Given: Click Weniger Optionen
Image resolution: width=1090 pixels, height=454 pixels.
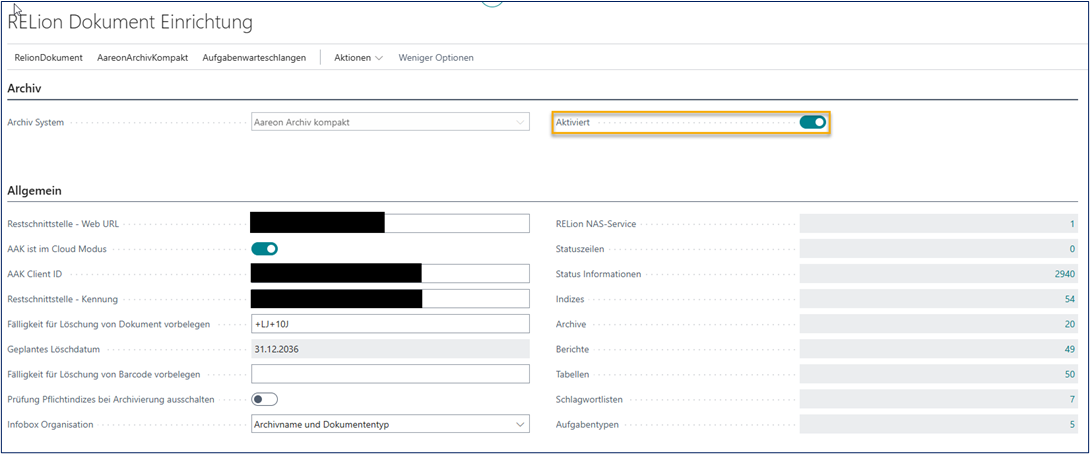Looking at the screenshot, I should pos(436,58).
